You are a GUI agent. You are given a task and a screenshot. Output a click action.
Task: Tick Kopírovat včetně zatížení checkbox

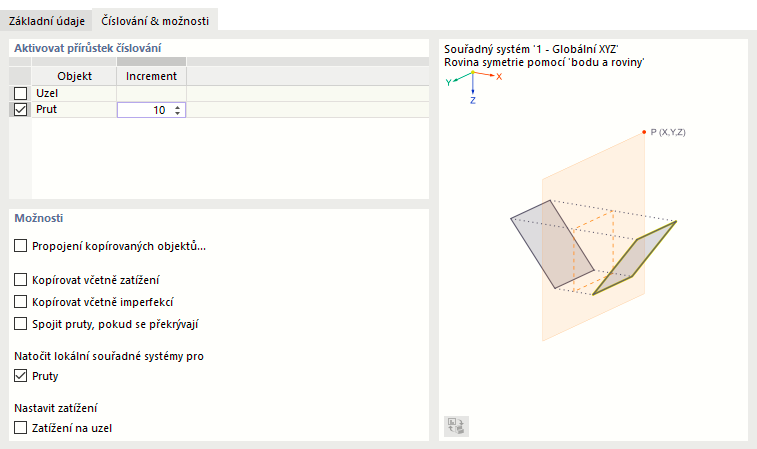pyautogui.click(x=21, y=280)
